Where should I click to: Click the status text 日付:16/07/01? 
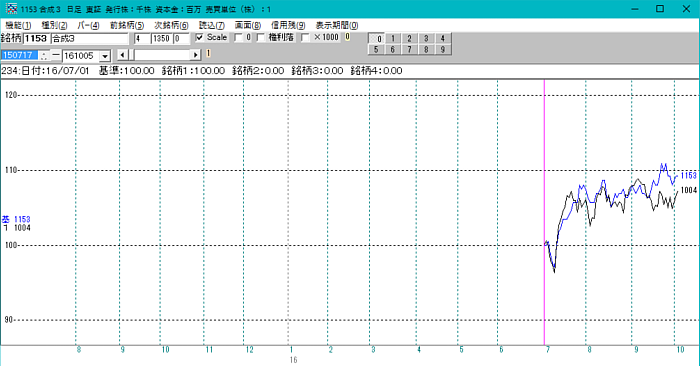55,71
